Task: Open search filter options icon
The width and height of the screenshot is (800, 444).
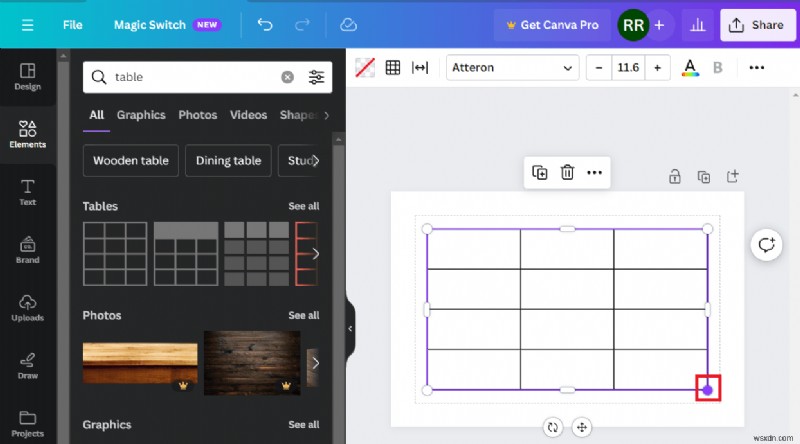Action: [316, 77]
